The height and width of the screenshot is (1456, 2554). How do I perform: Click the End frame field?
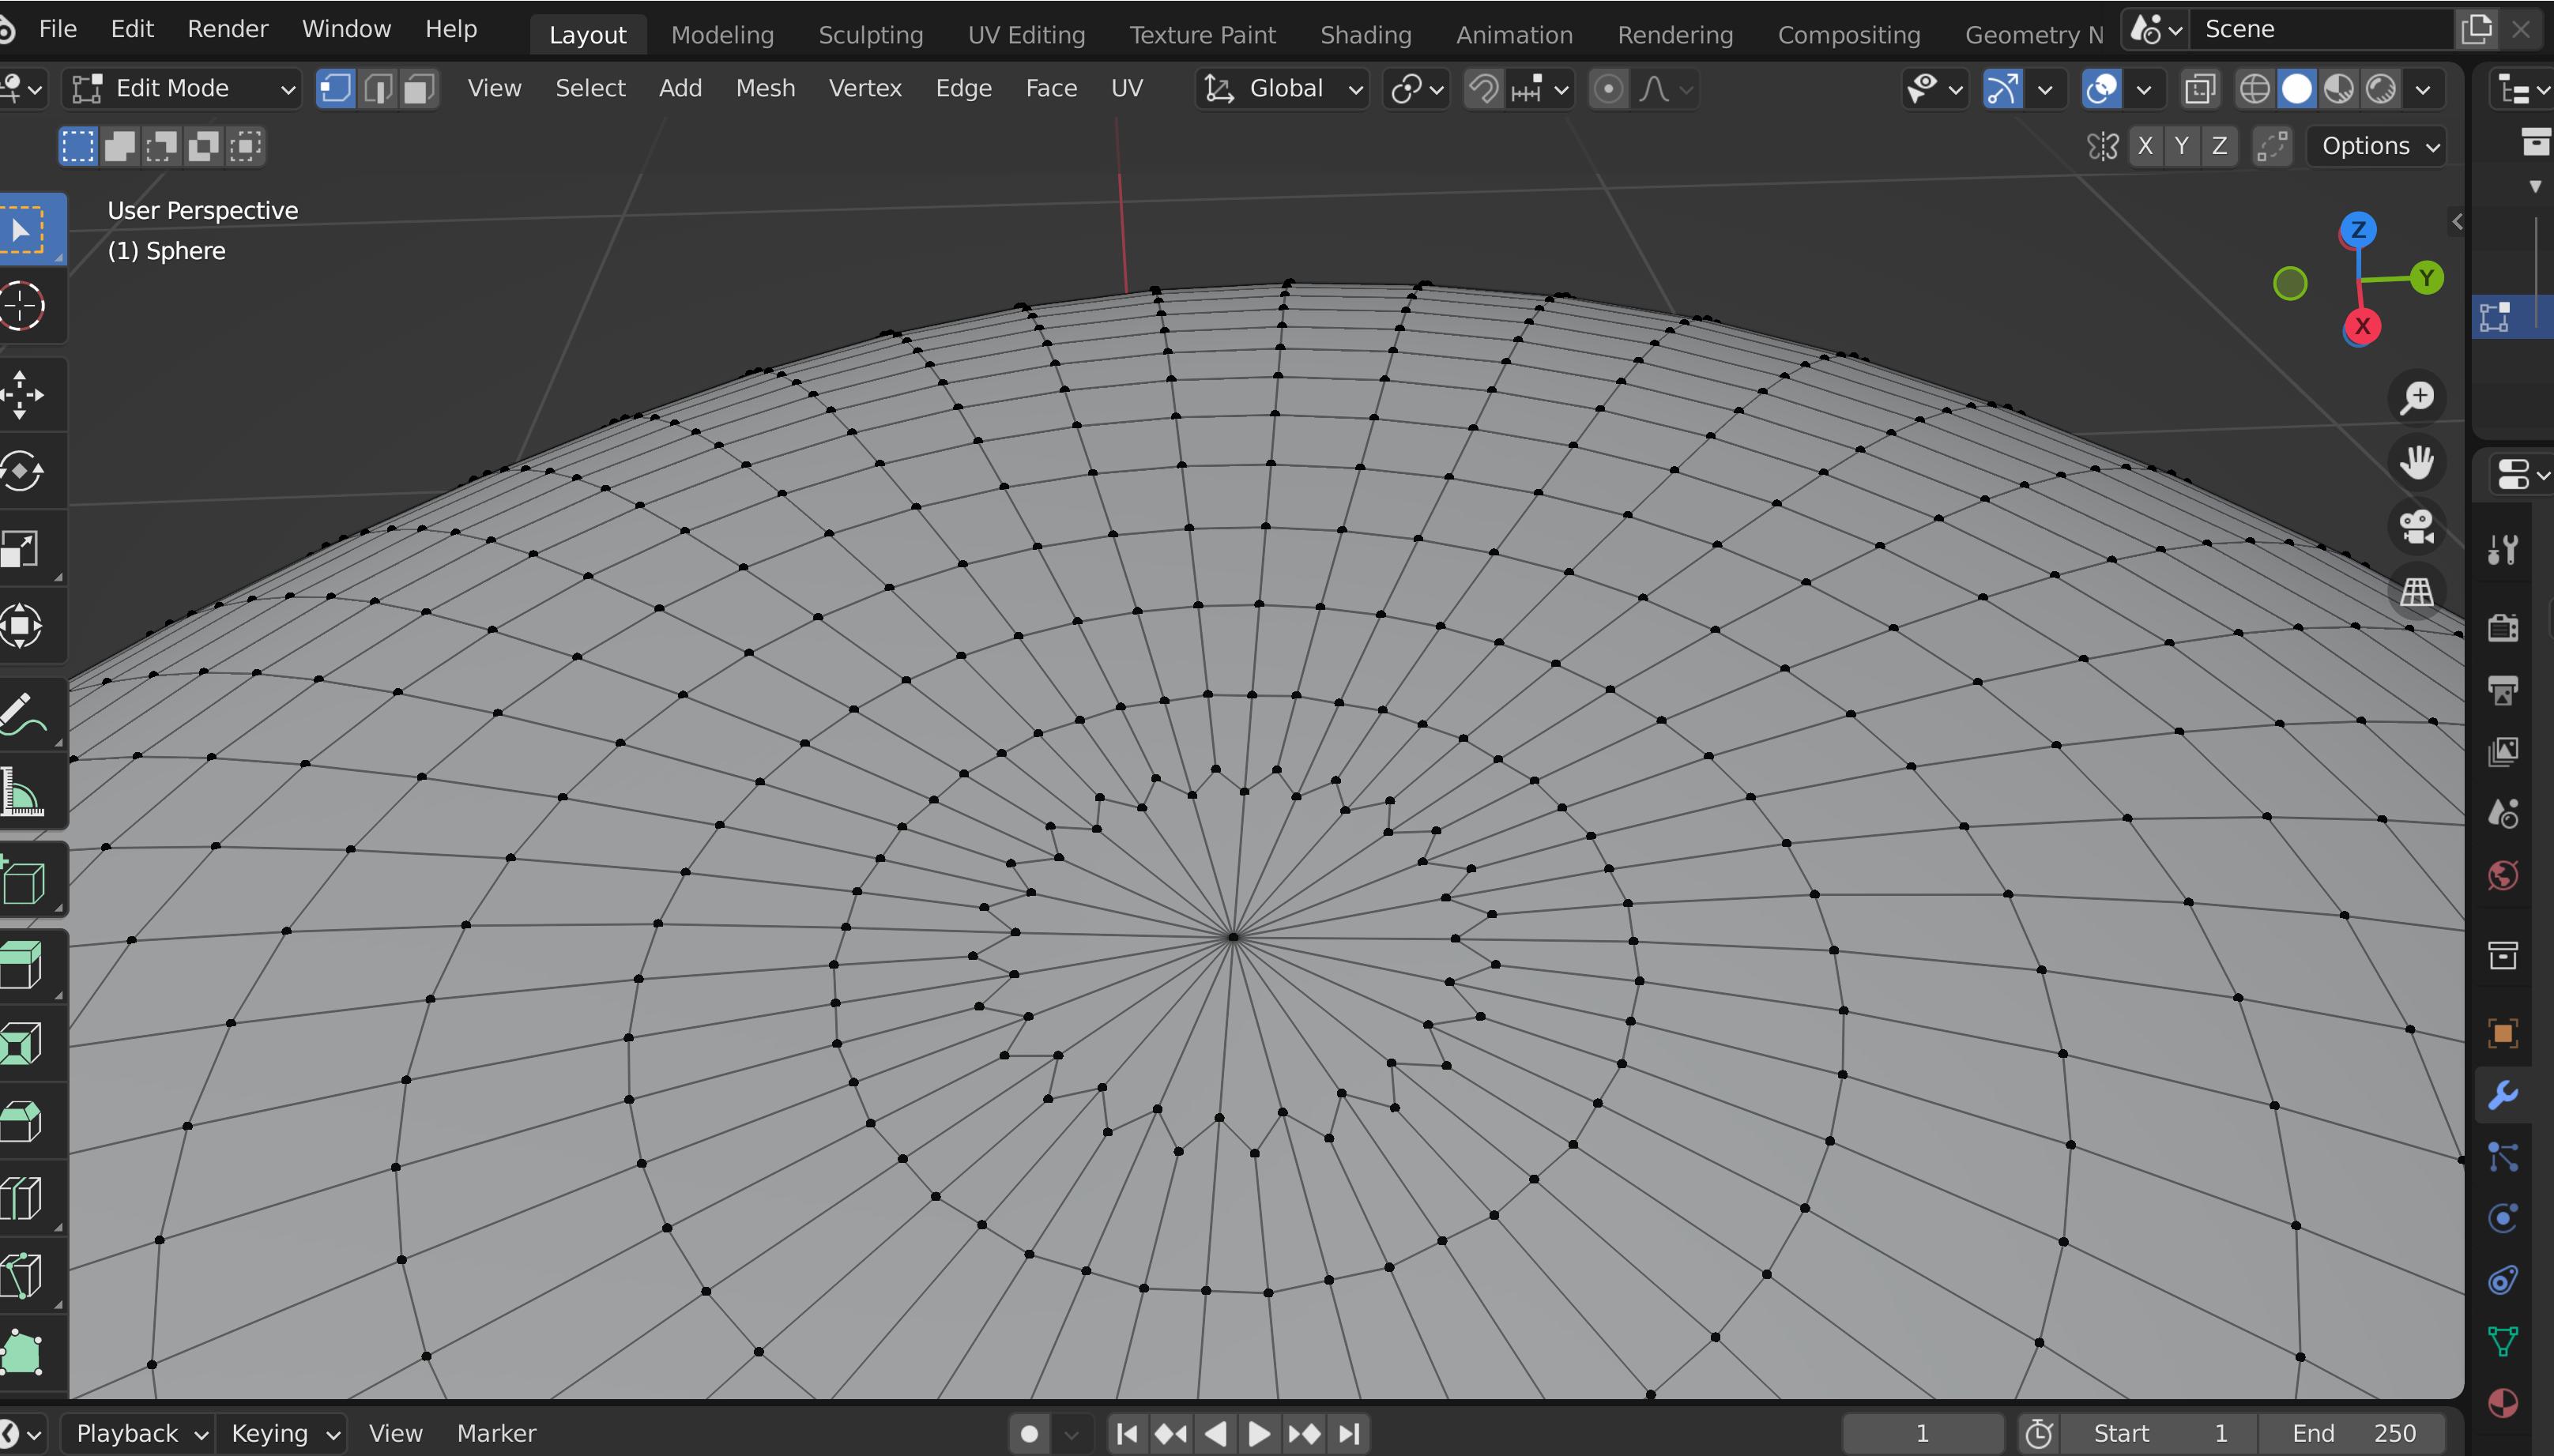pos(2353,1433)
